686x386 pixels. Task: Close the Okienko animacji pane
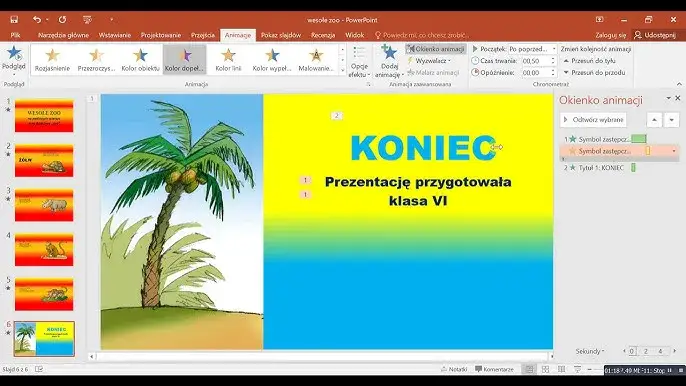[678, 98]
